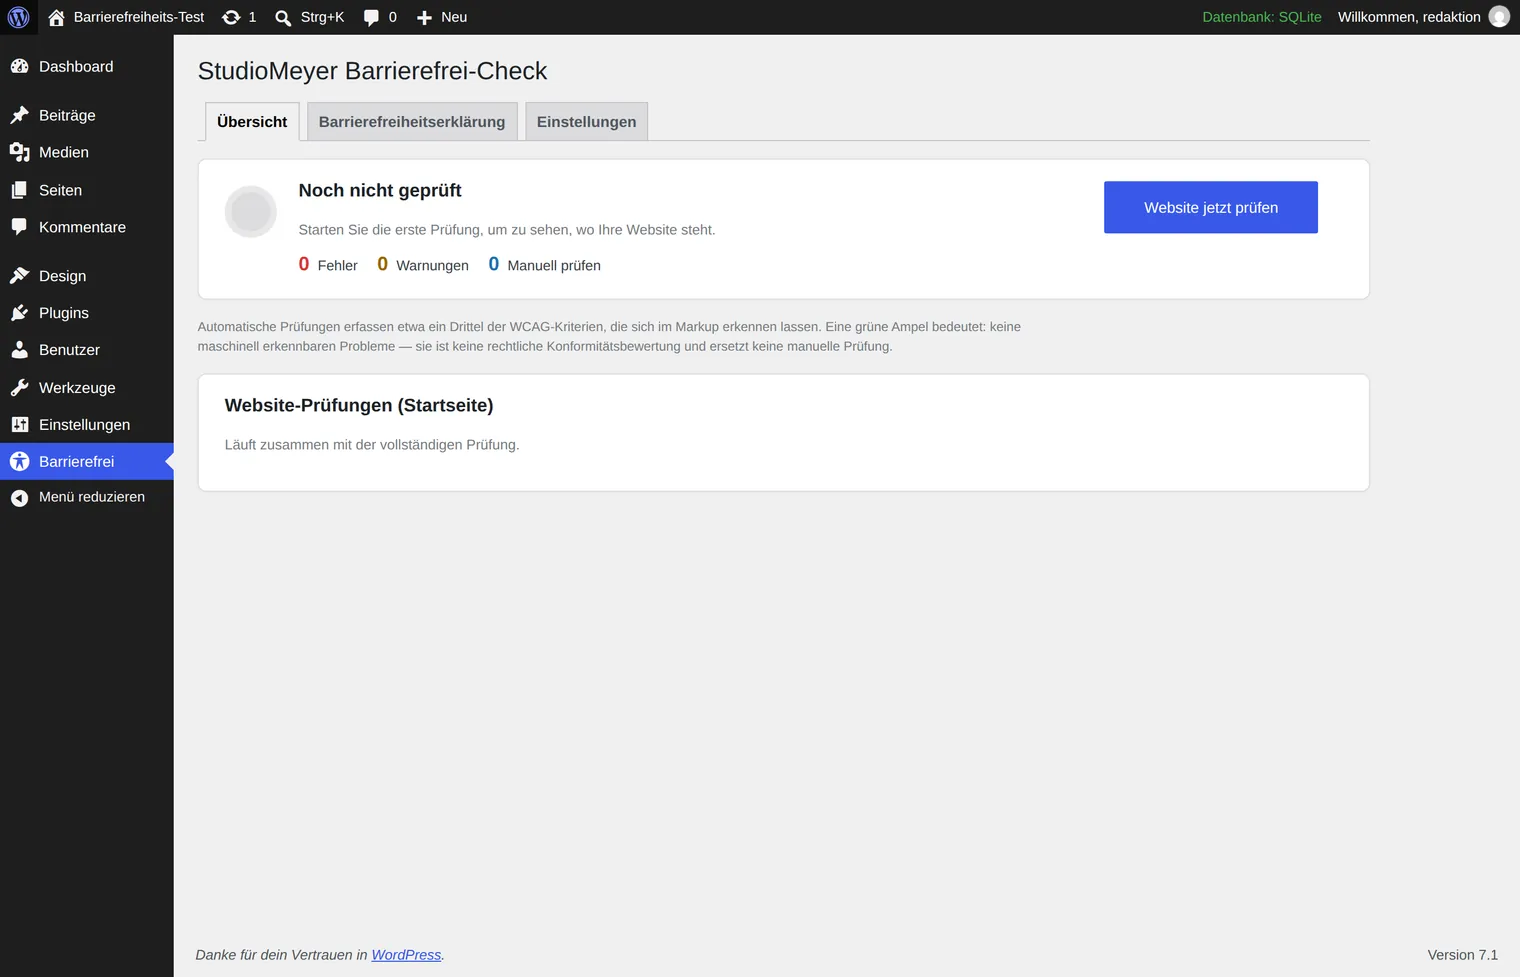
Task: Open the updates icon showing 1
Action: pos(231,17)
